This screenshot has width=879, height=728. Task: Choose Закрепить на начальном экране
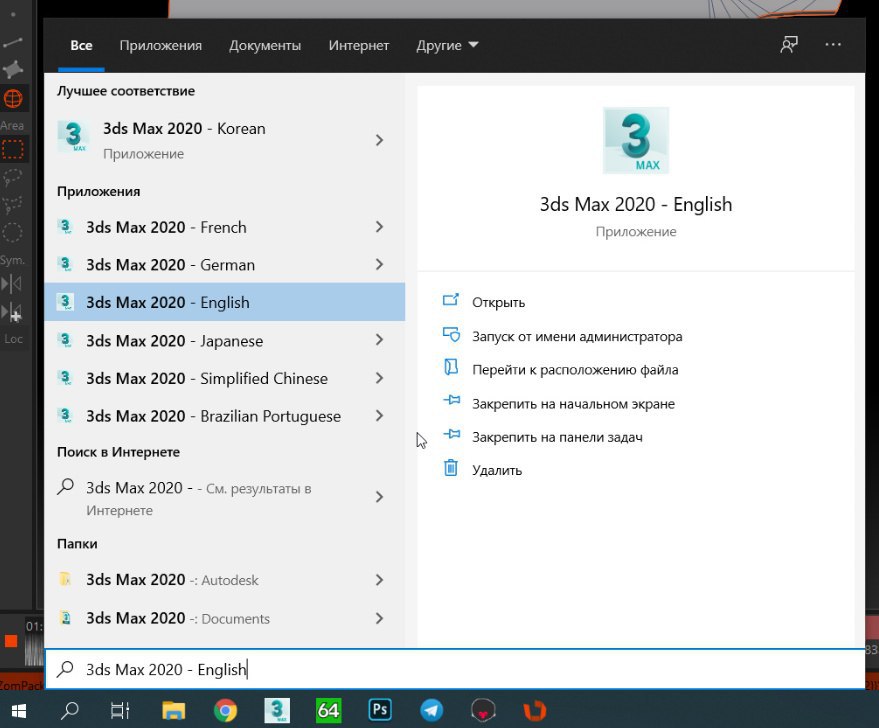pos(573,404)
